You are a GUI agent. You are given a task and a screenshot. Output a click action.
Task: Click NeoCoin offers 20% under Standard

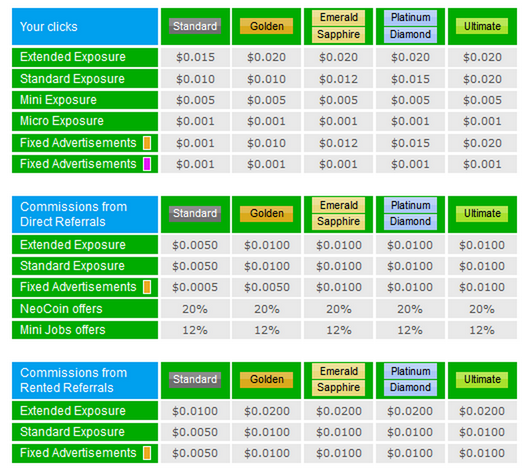click(x=195, y=309)
